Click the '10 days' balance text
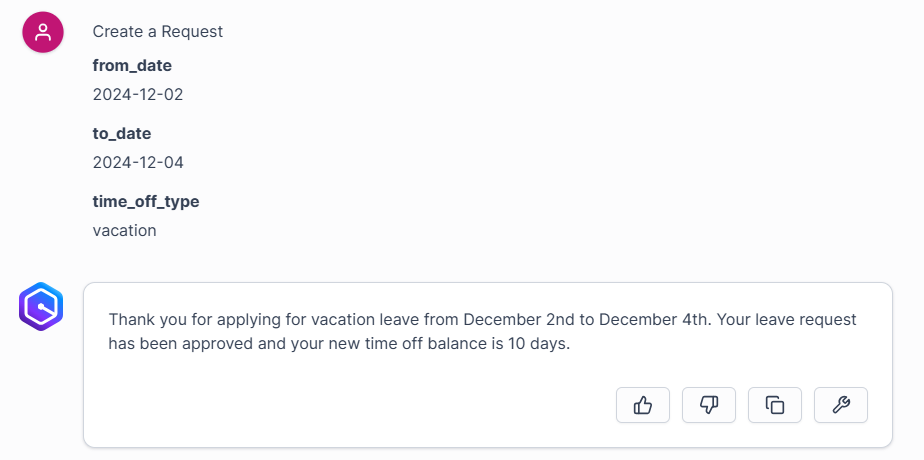The width and height of the screenshot is (924, 460). tap(537, 344)
